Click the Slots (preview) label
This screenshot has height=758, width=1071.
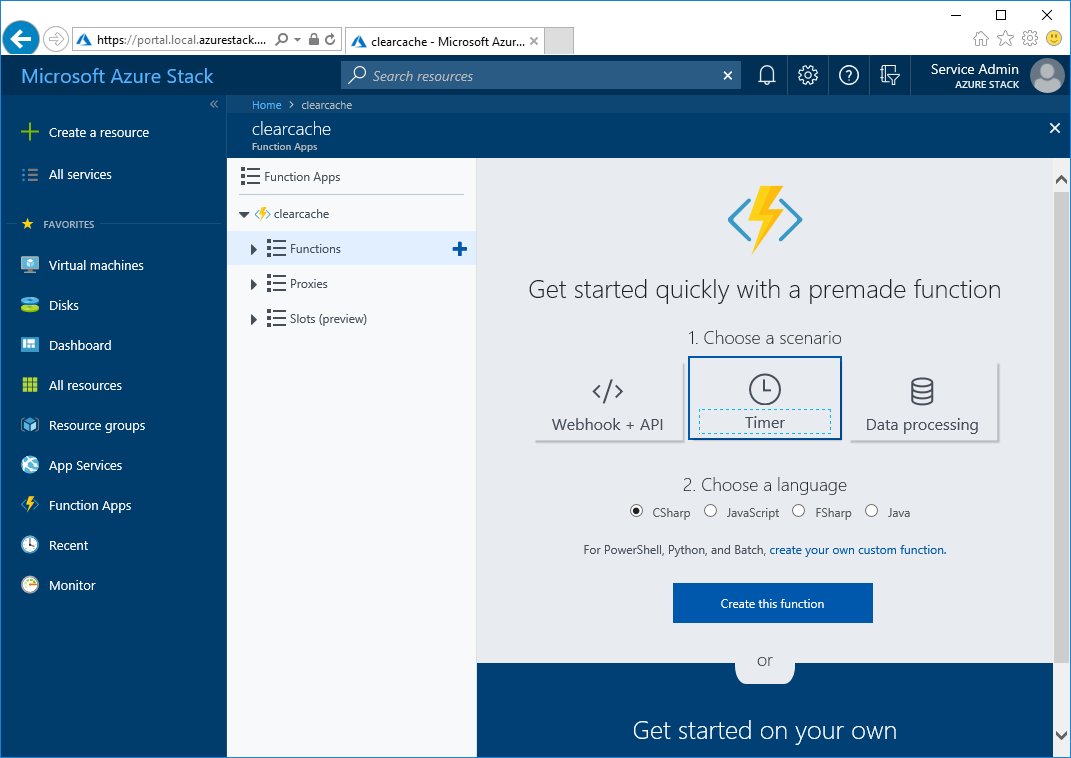click(x=328, y=319)
